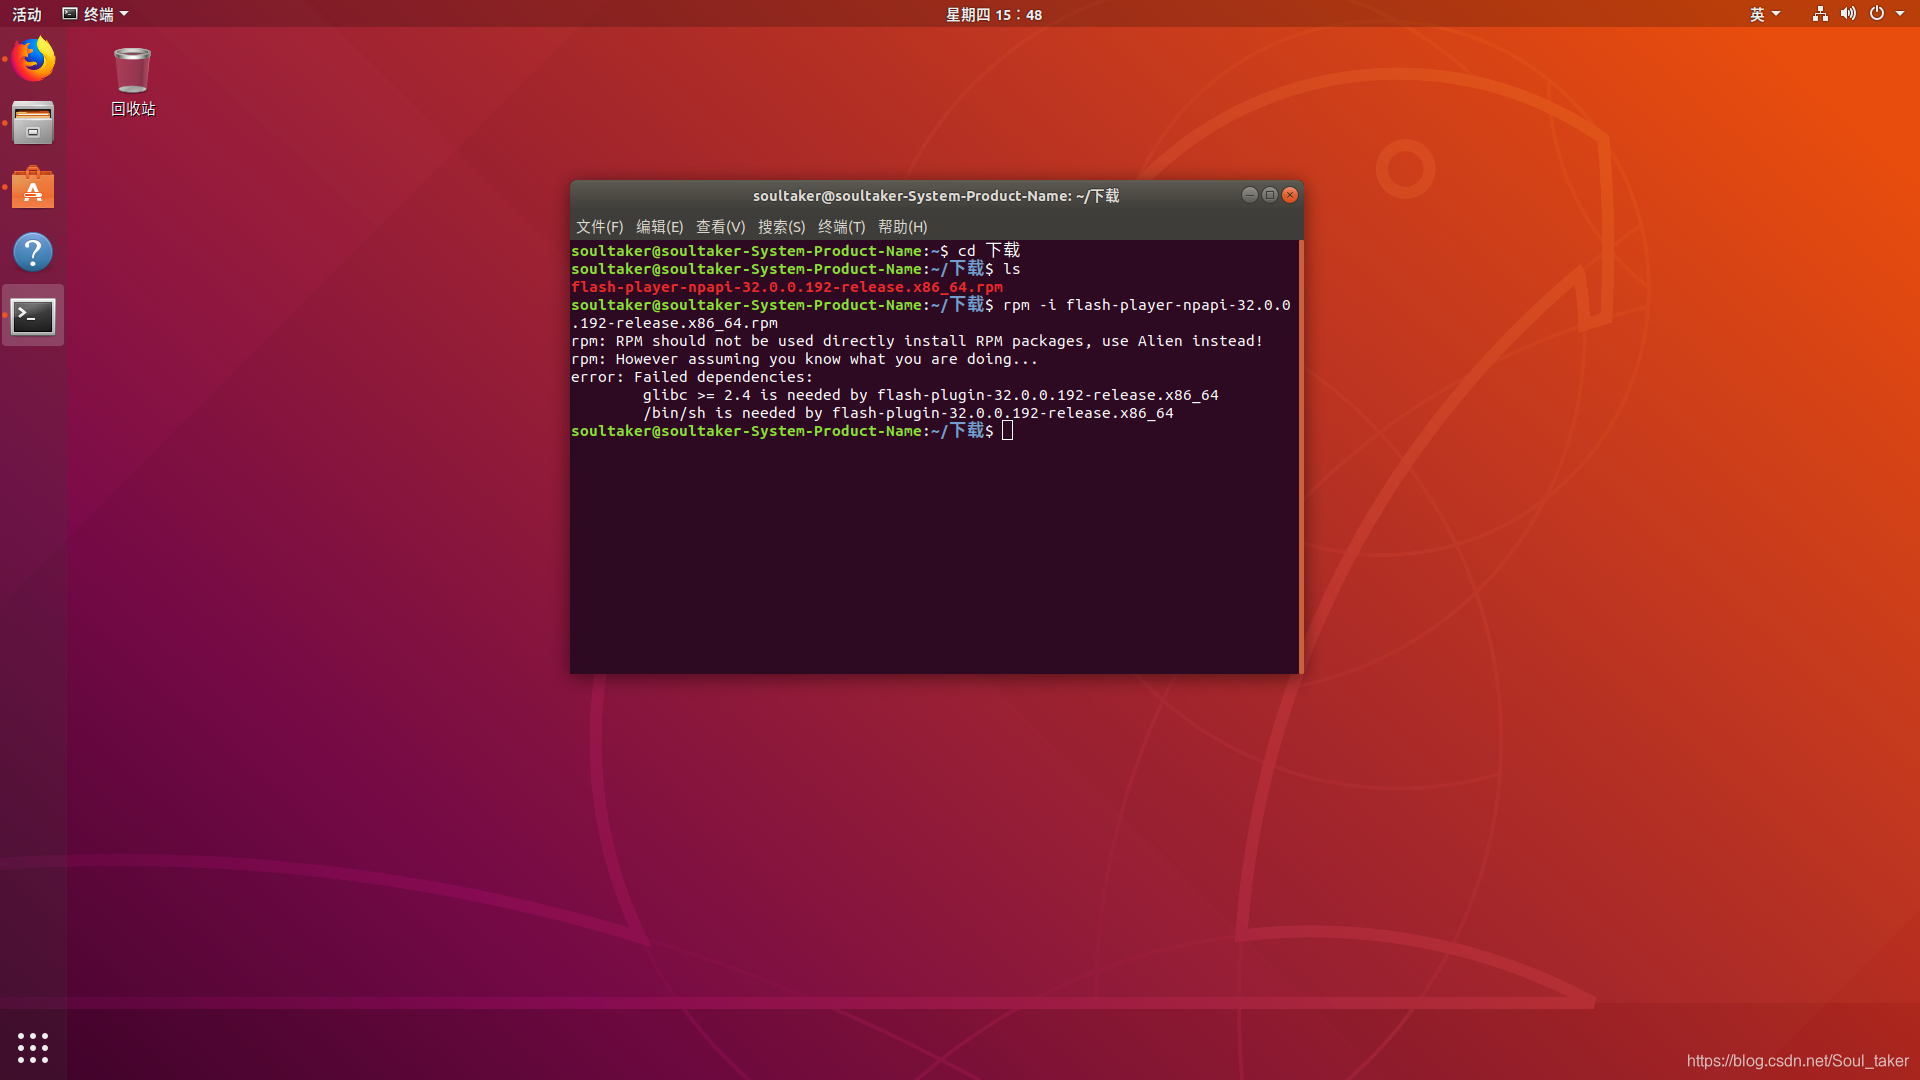The height and width of the screenshot is (1080, 1920).
Task: Click the red flash-player-npapi rpm filename
Action: 786,287
